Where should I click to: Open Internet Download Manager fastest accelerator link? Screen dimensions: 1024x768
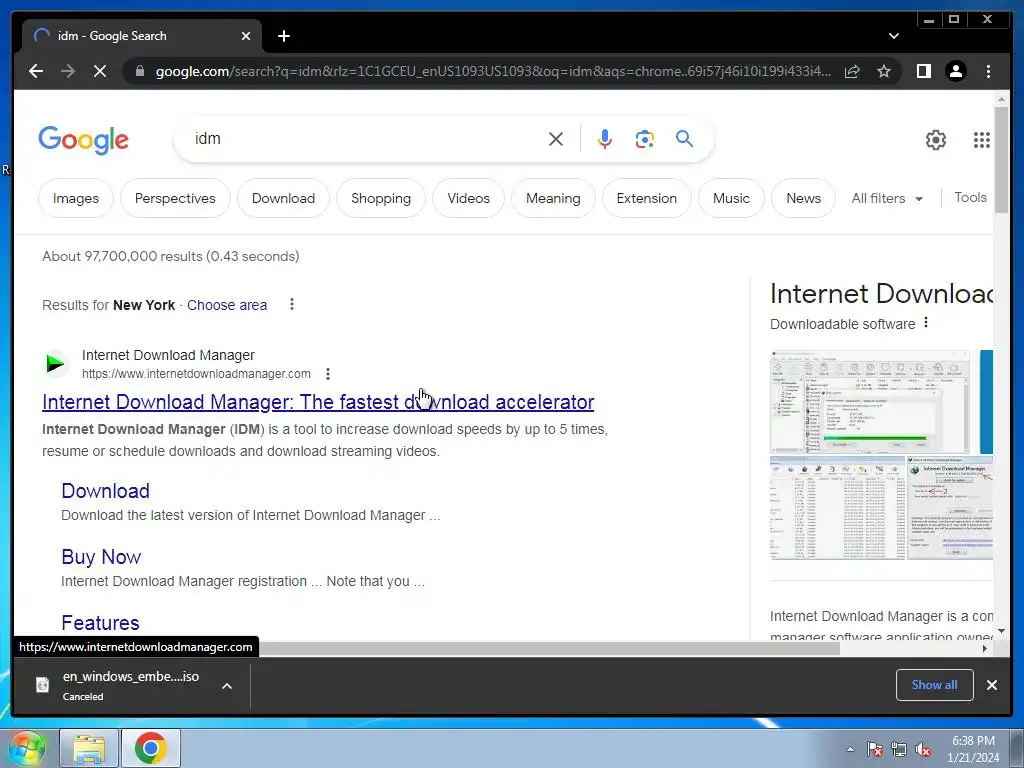[x=318, y=402]
